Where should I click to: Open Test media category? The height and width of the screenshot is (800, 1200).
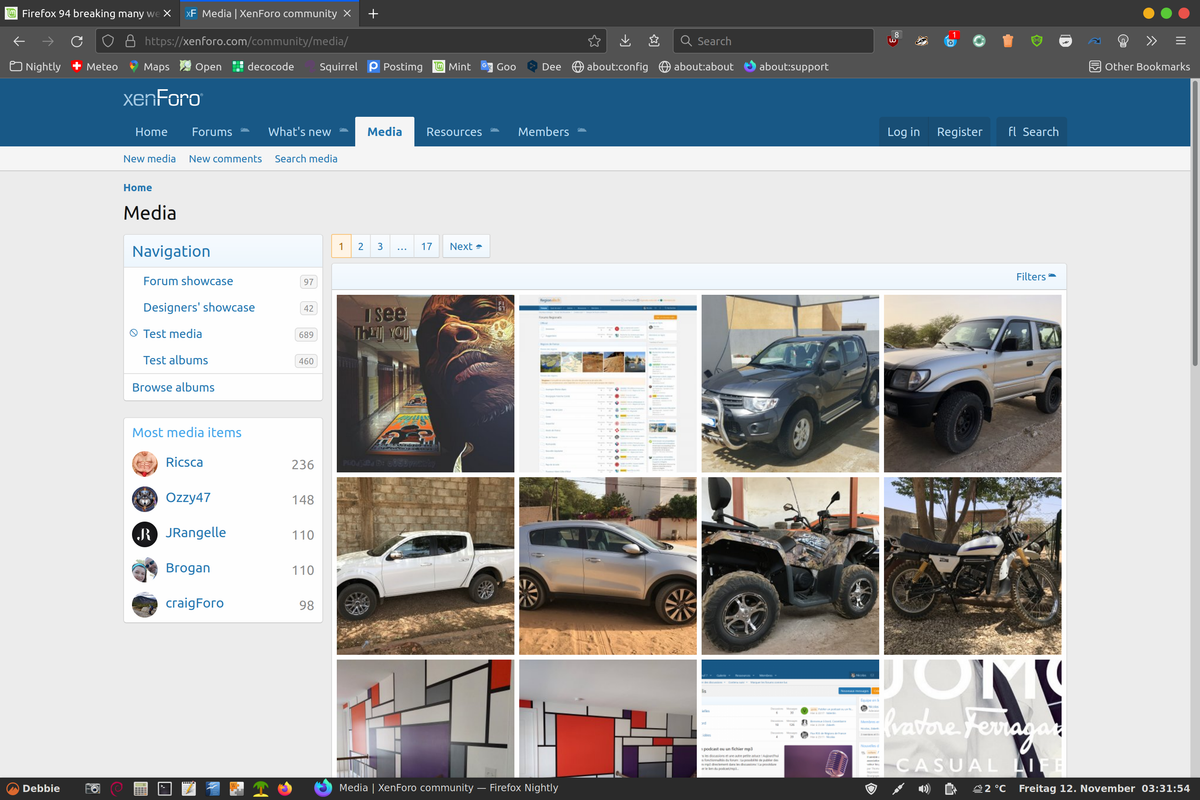coord(172,334)
